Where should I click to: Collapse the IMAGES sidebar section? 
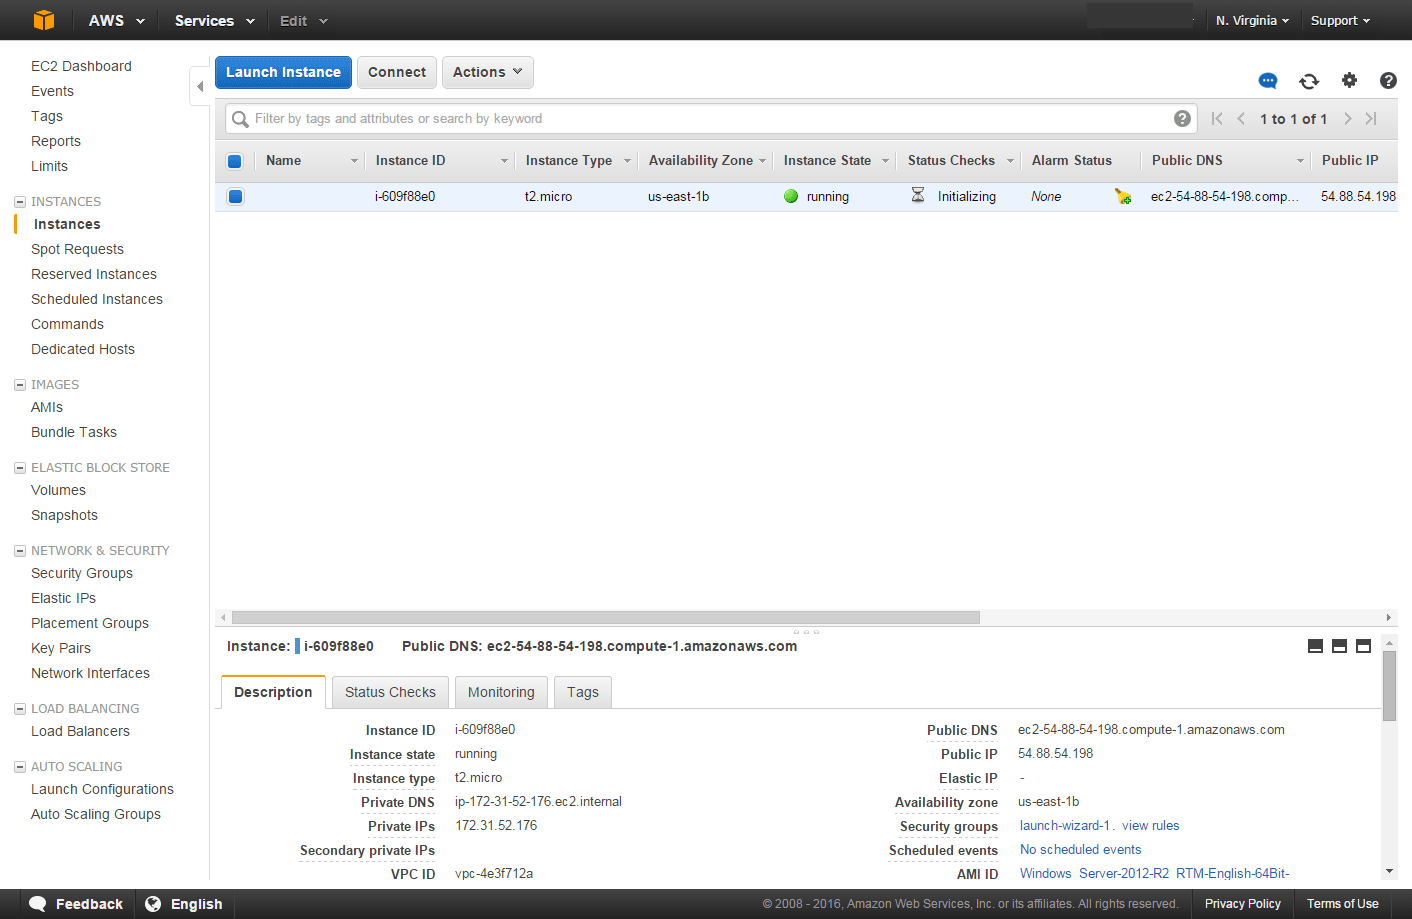(20, 385)
